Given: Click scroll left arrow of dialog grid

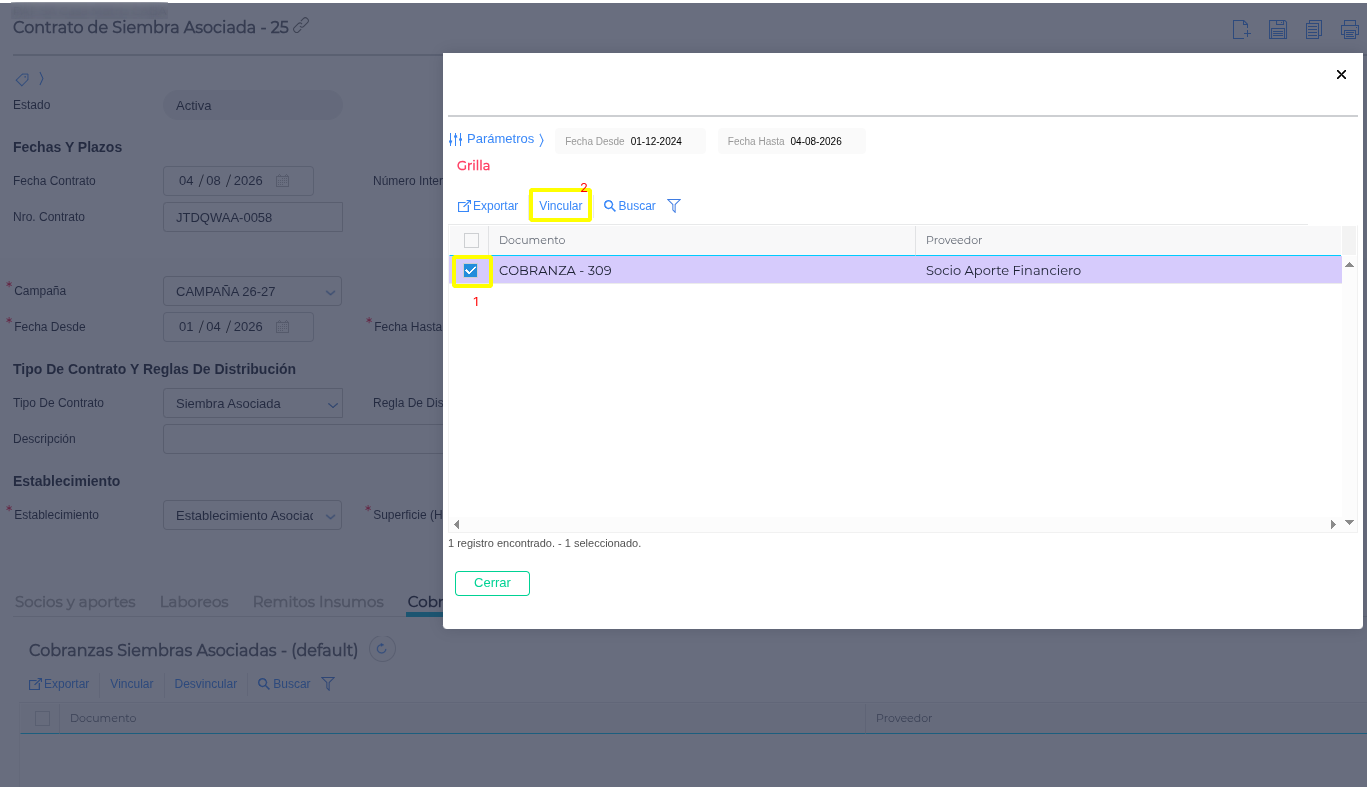Looking at the screenshot, I should tap(456, 524).
